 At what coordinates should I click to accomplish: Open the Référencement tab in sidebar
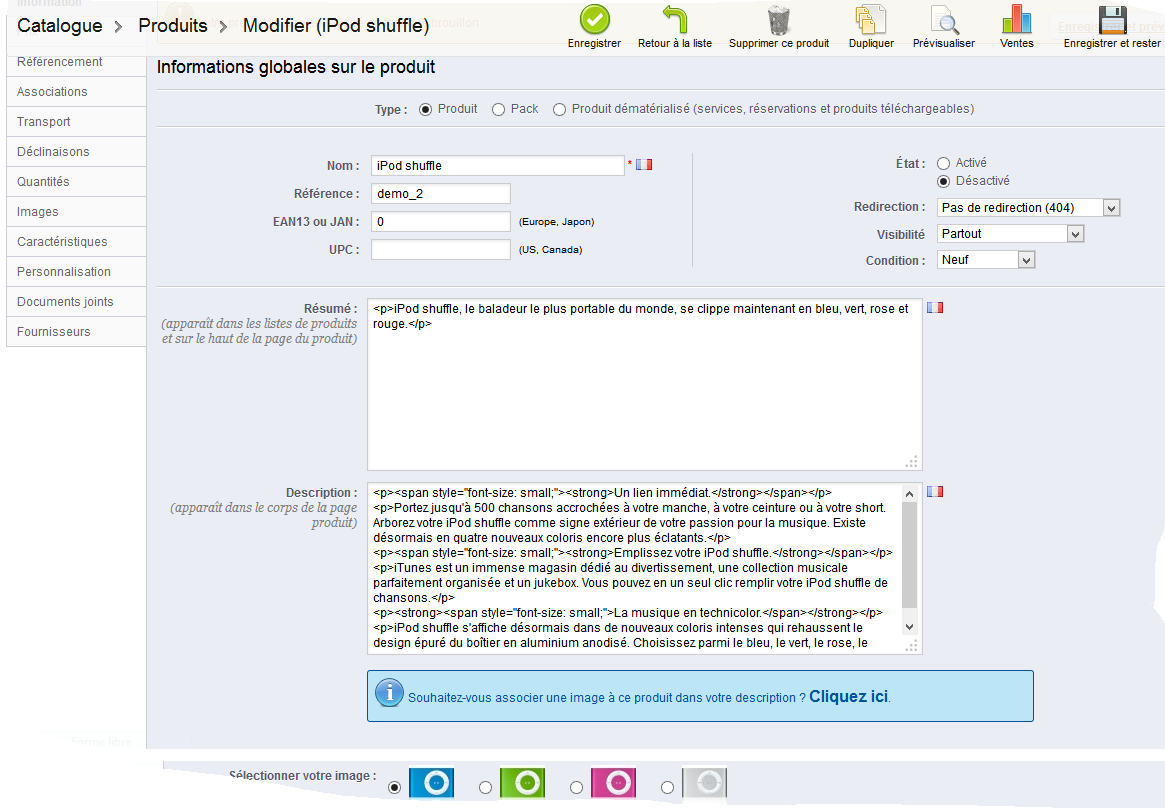(76, 62)
